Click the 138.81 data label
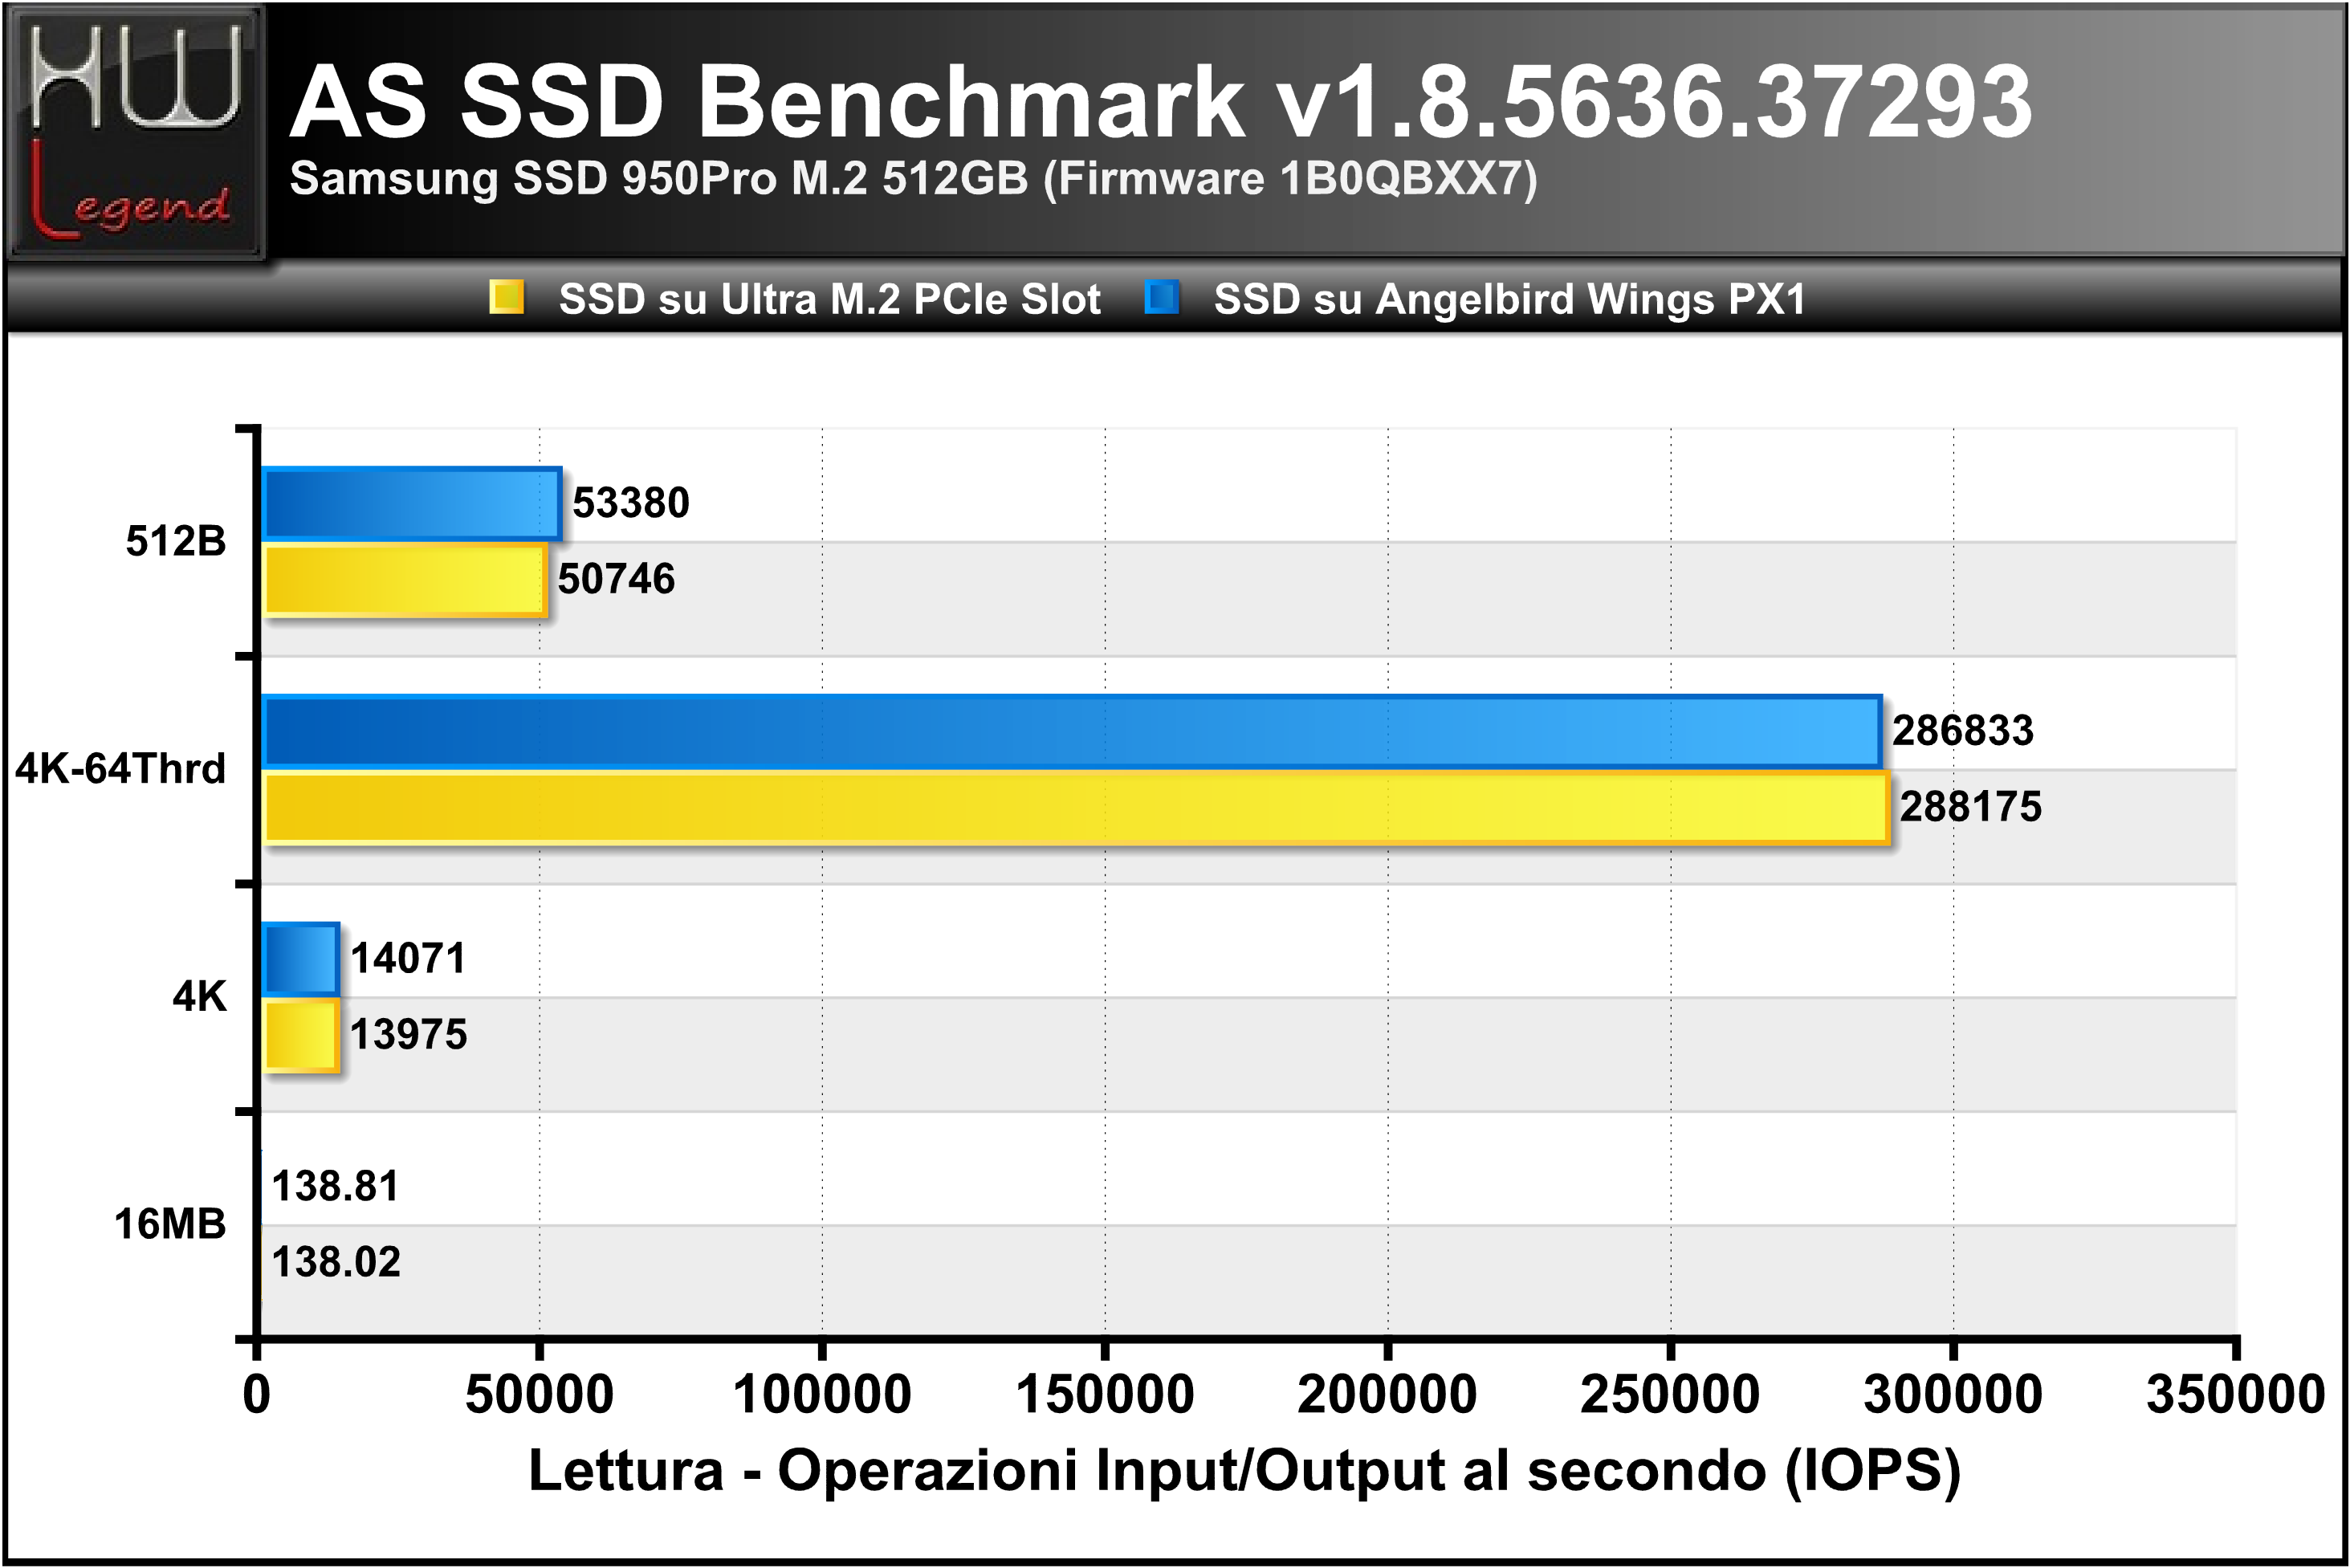2350x1568 pixels. pos(335,1186)
